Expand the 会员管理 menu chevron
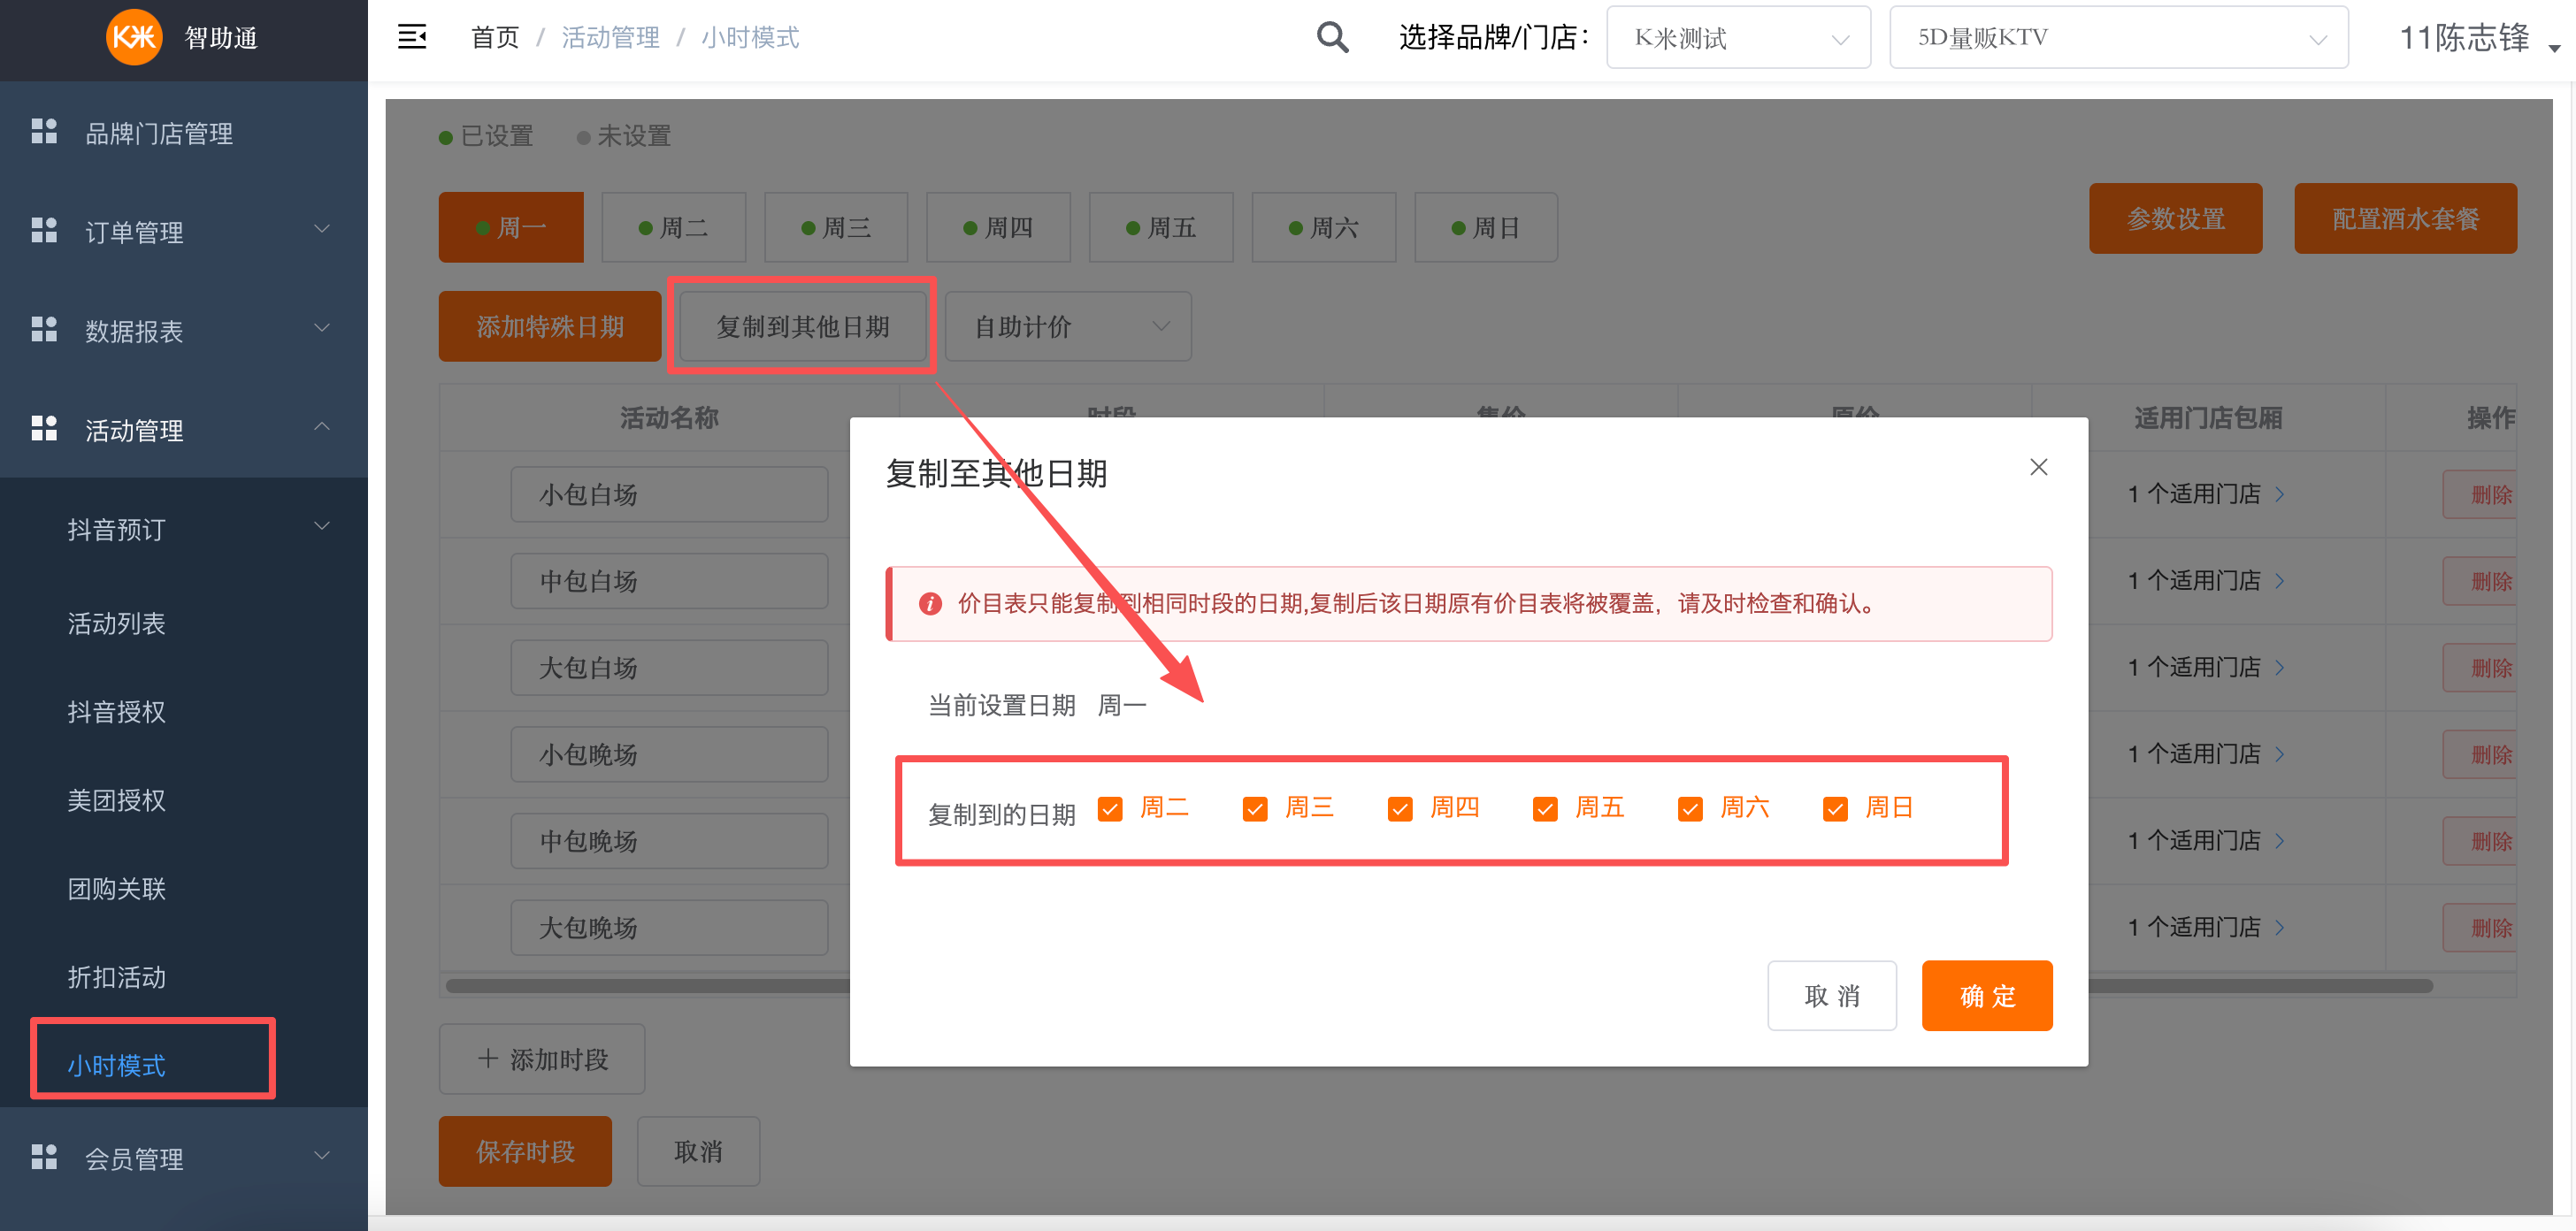 [322, 1156]
